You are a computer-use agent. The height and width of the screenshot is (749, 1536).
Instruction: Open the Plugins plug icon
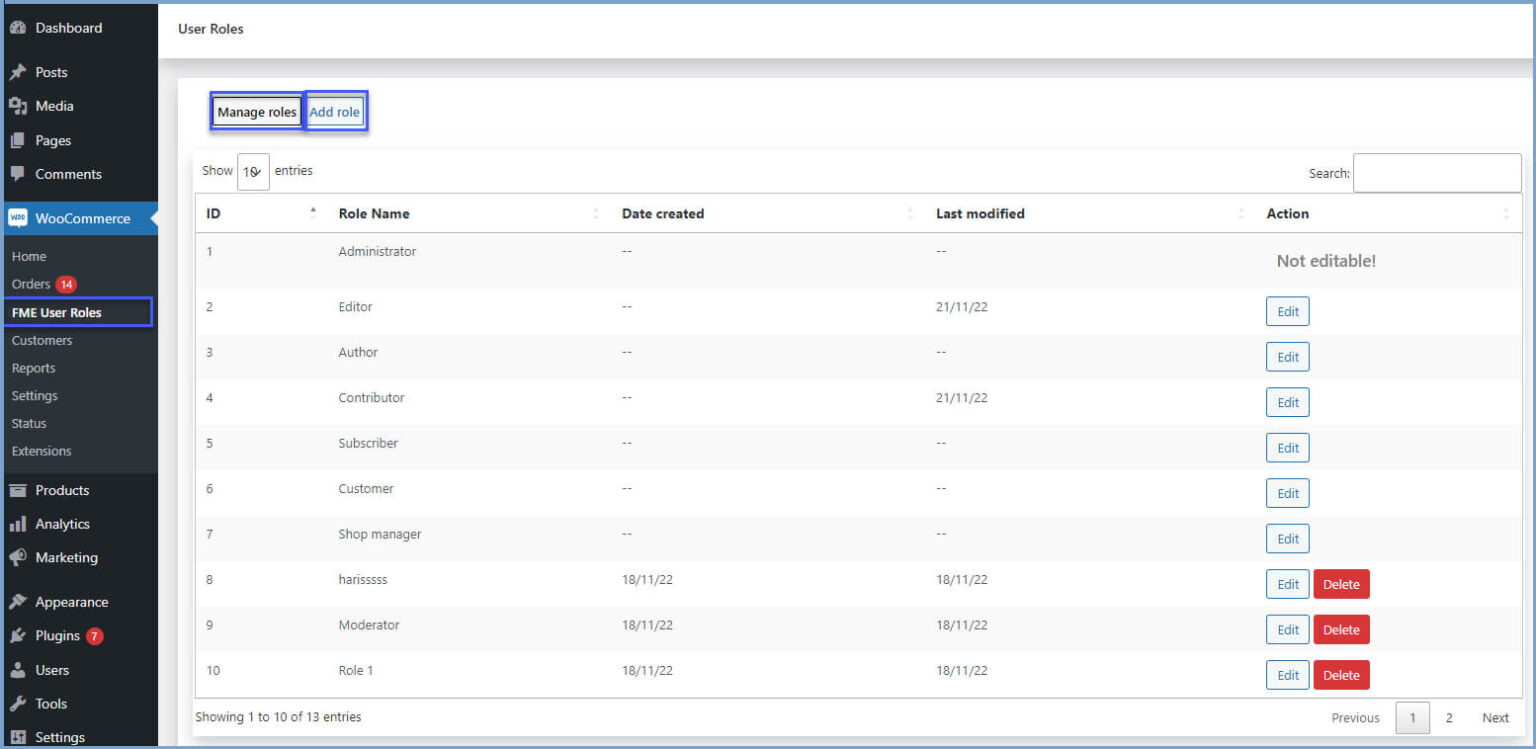click(18, 635)
